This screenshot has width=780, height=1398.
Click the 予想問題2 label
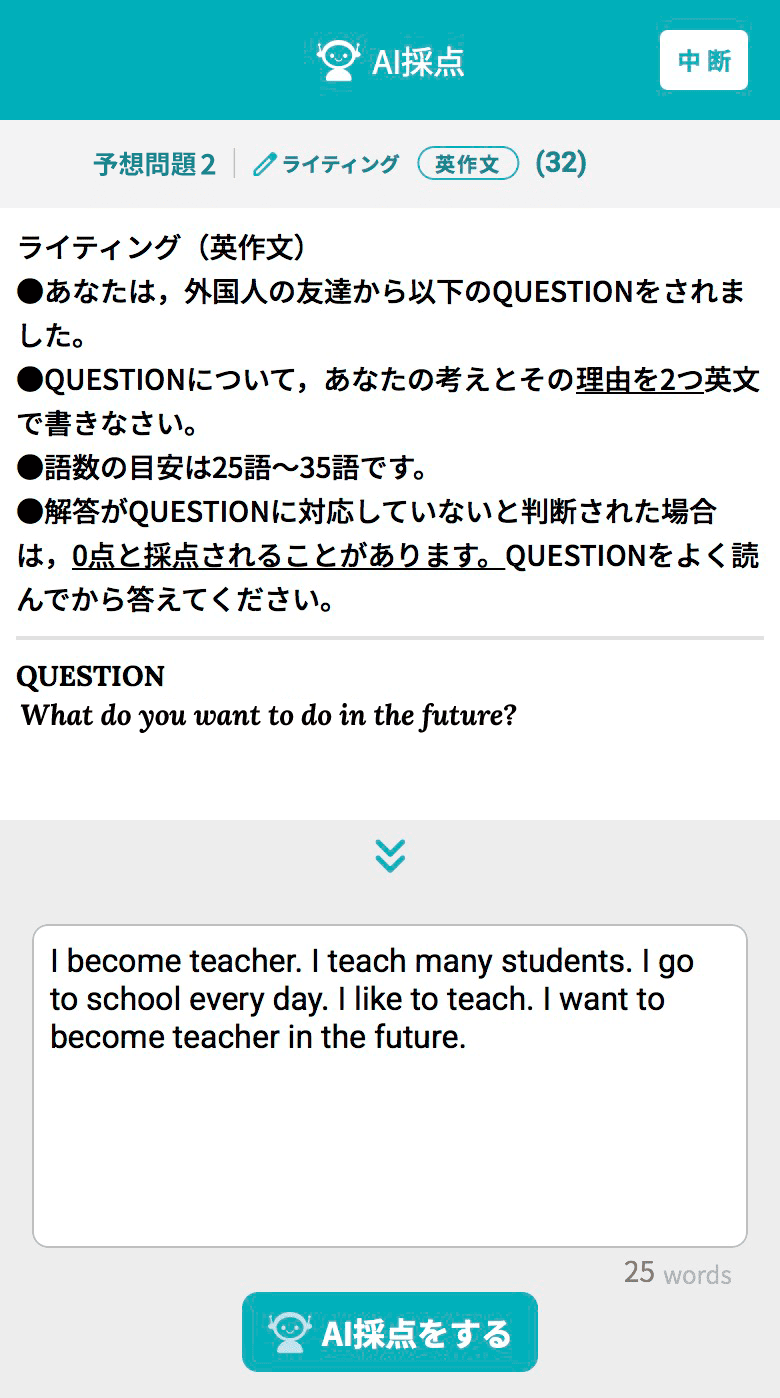(154, 164)
